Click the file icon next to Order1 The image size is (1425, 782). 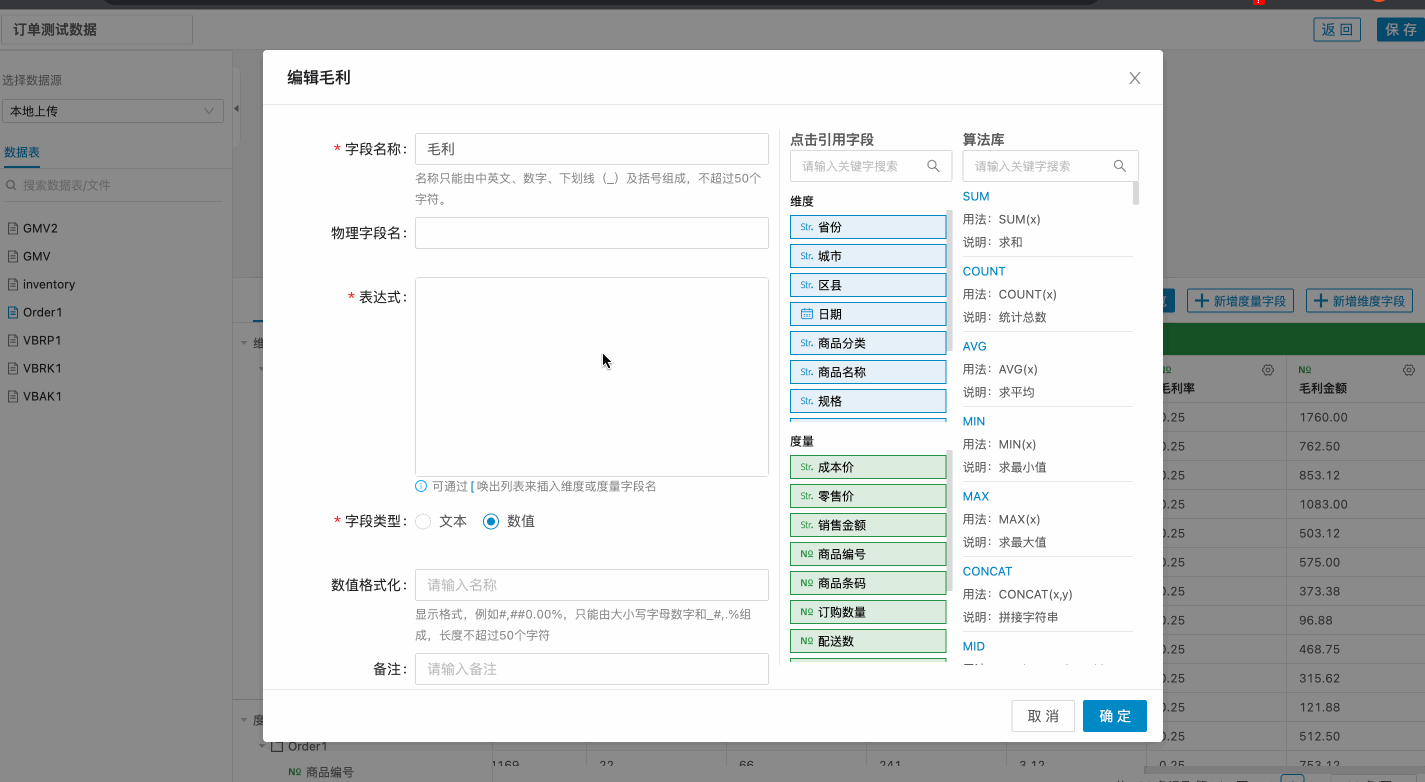pos(13,312)
